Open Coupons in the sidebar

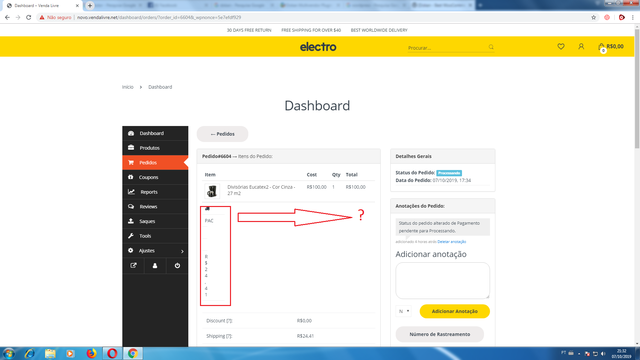(x=155, y=177)
